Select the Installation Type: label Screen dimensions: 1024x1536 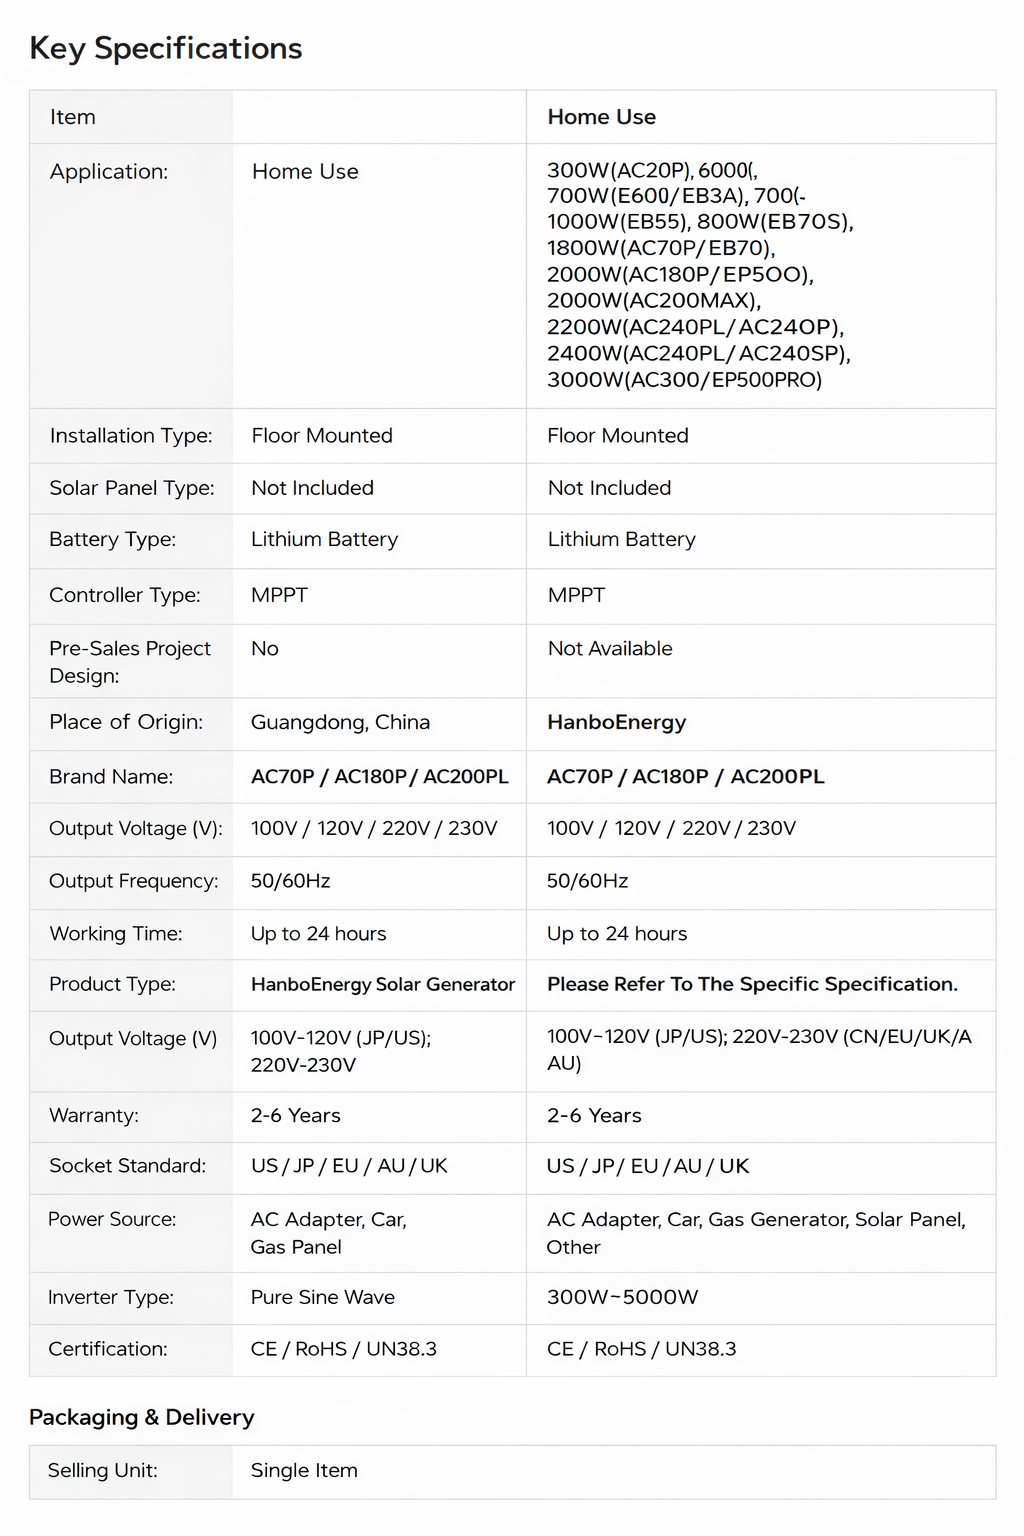pyautogui.click(x=131, y=435)
